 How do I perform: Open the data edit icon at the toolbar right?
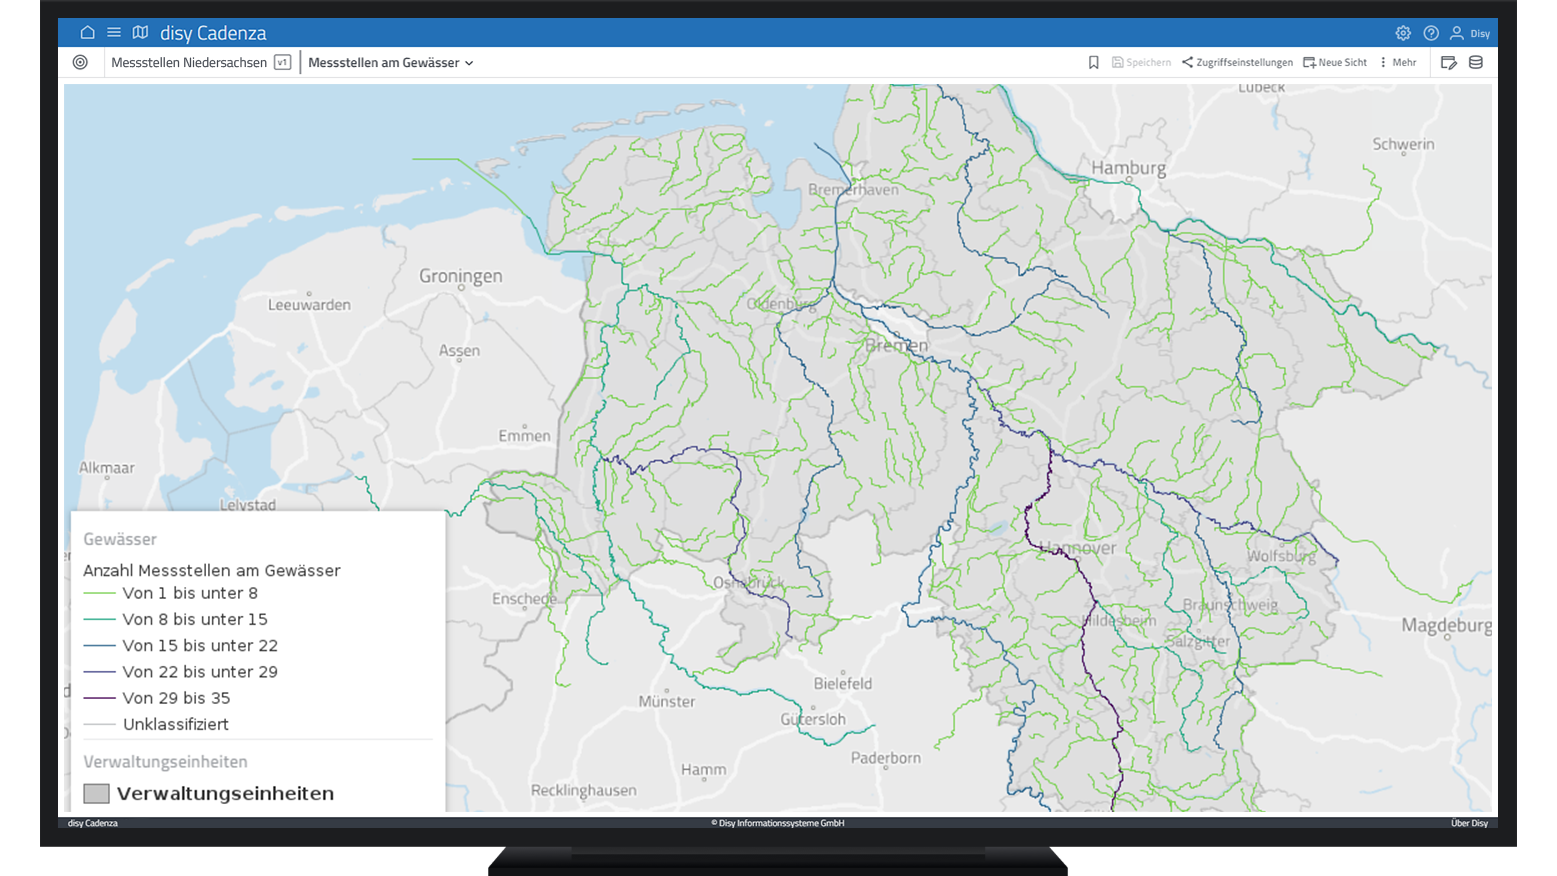(1449, 61)
